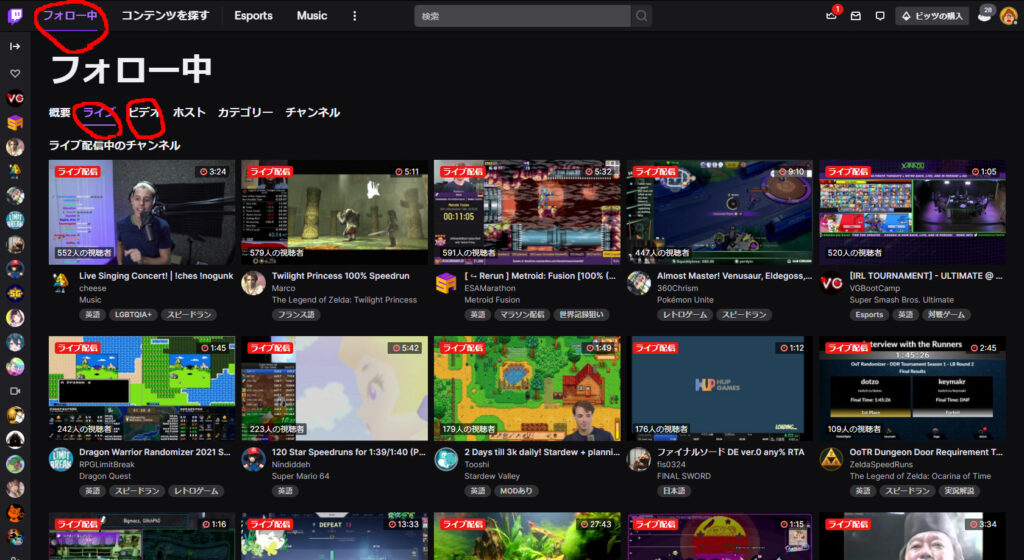Click the heart followed-channels icon in sidebar
The height and width of the screenshot is (560, 1024).
15,73
